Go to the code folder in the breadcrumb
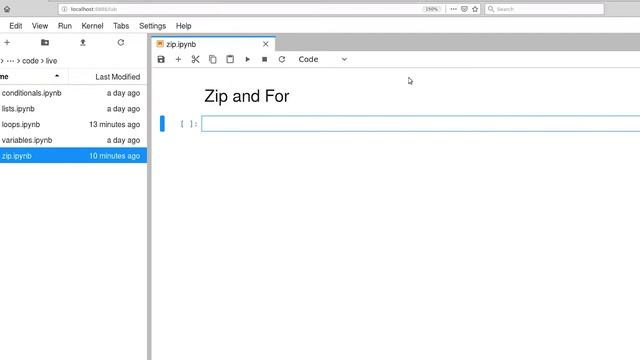 click(30, 61)
